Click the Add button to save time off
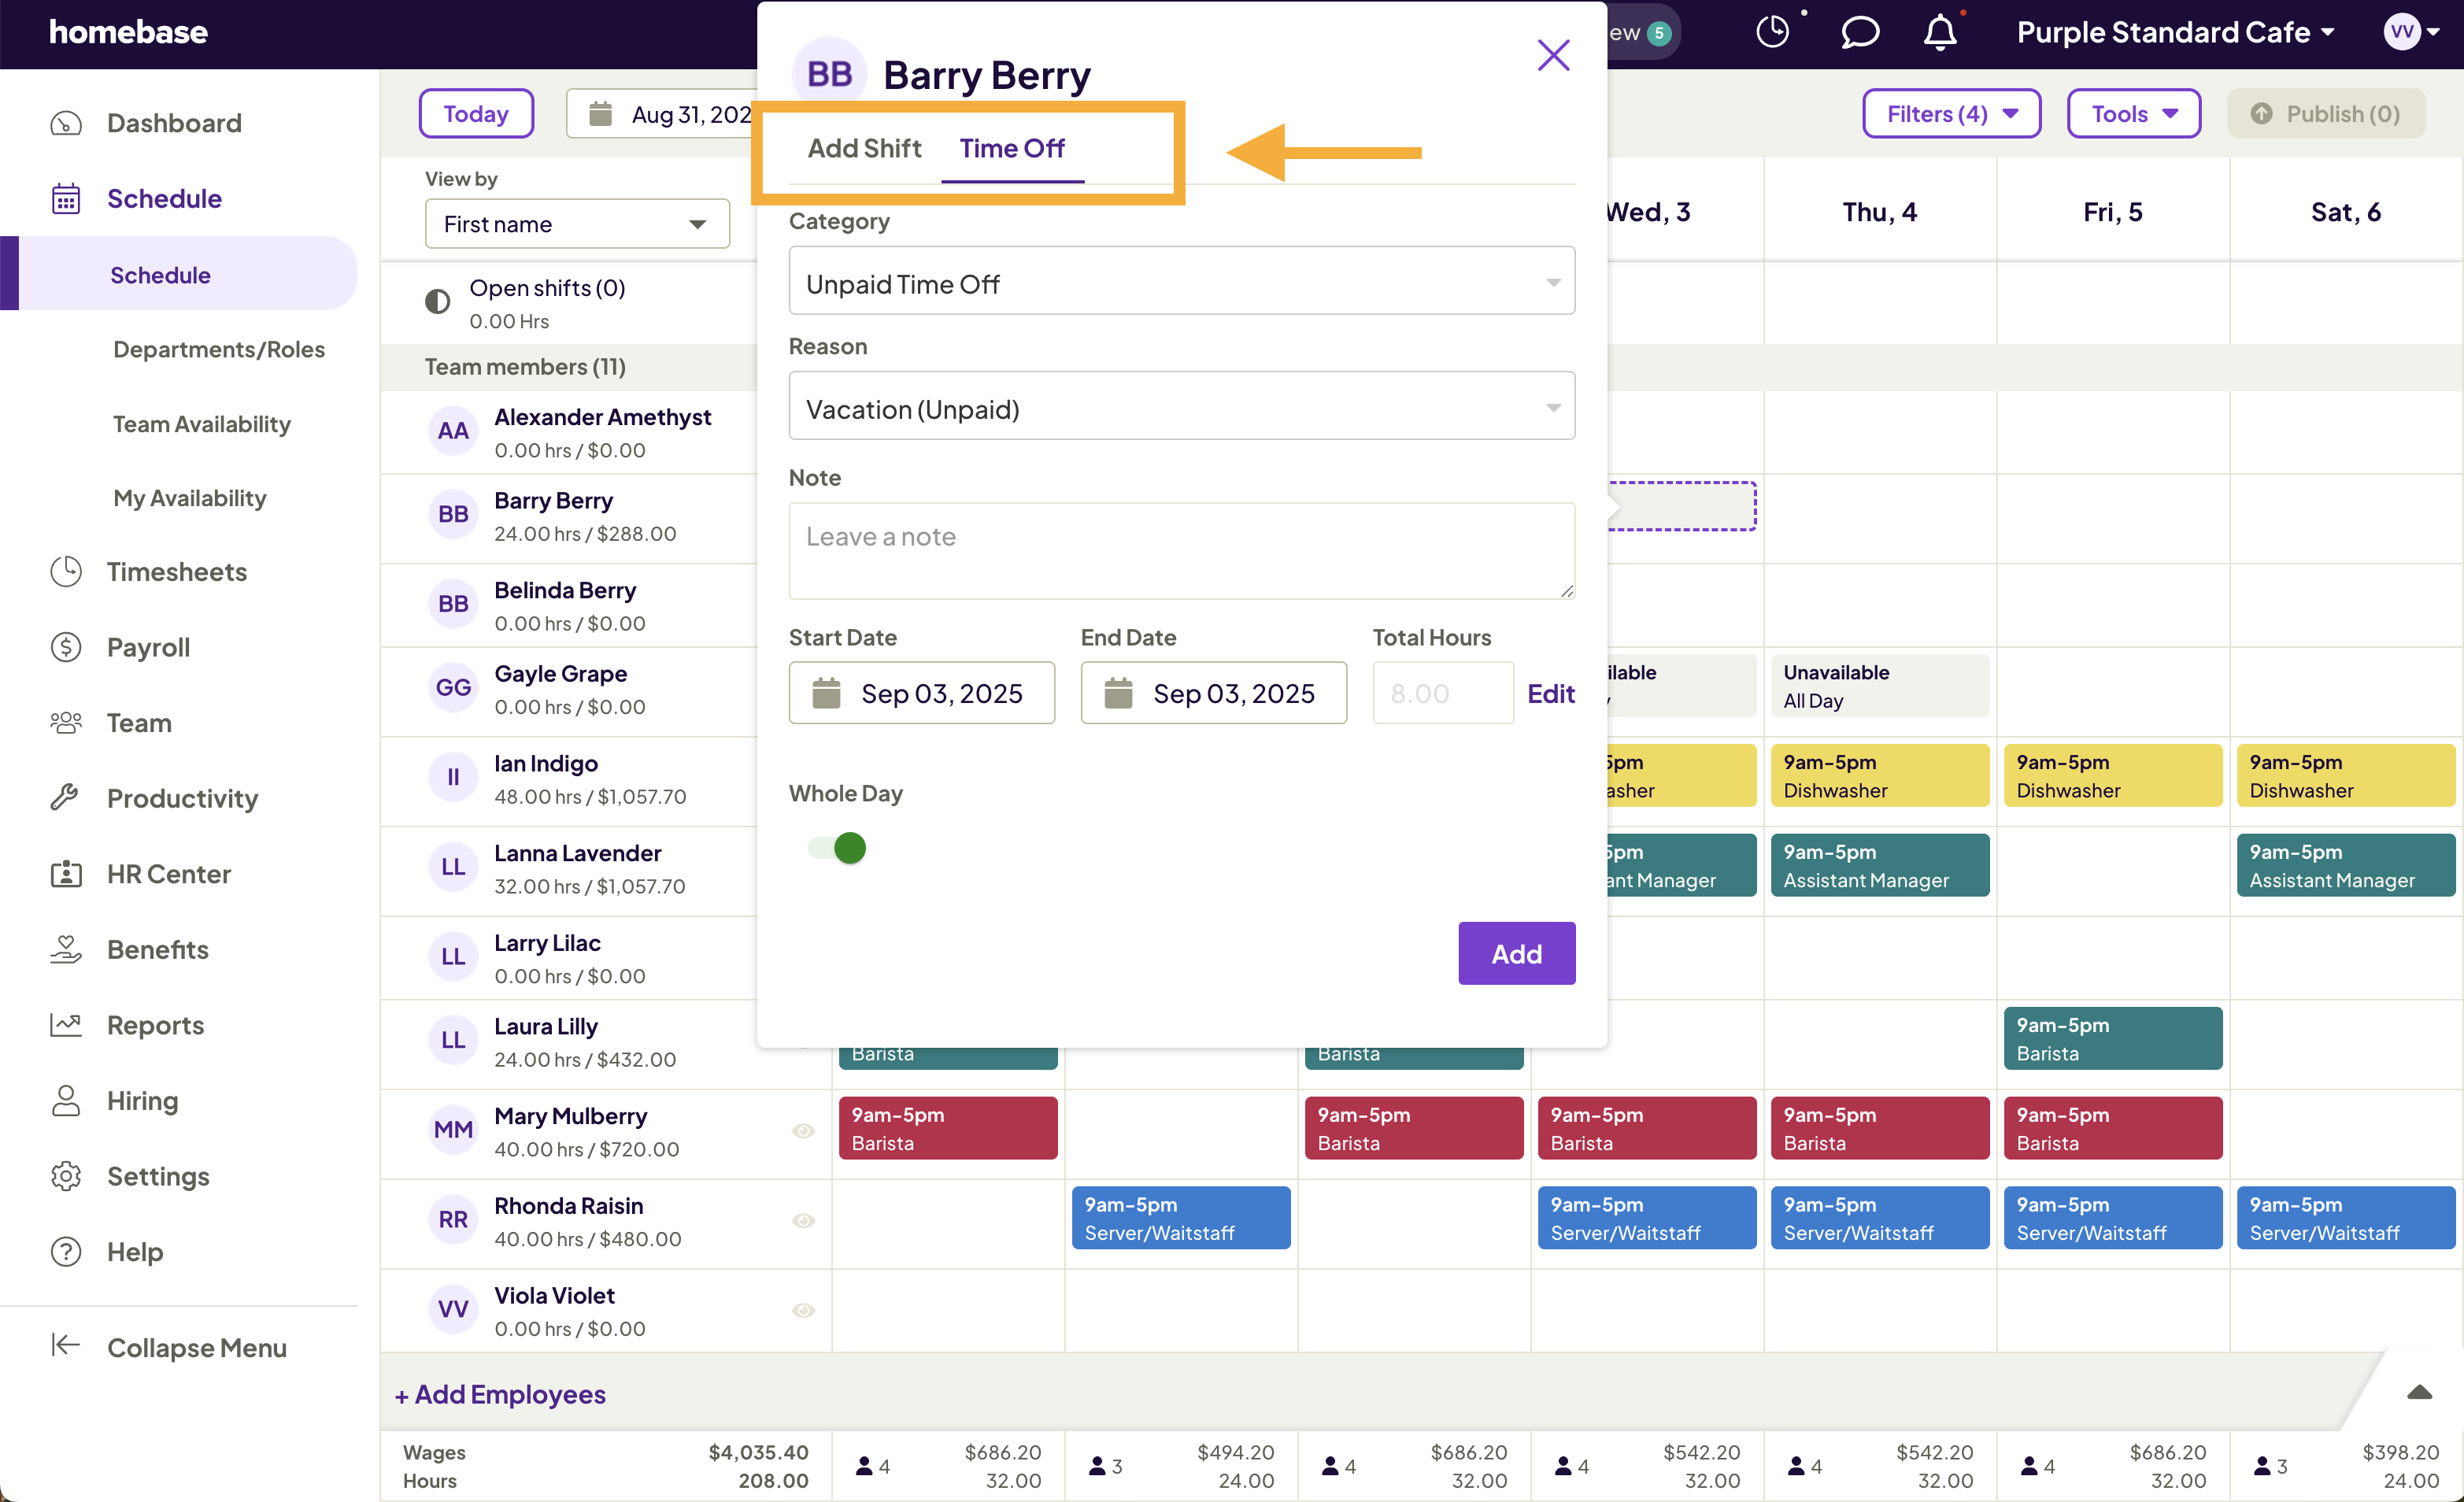This screenshot has width=2464, height=1502. coord(1516,953)
